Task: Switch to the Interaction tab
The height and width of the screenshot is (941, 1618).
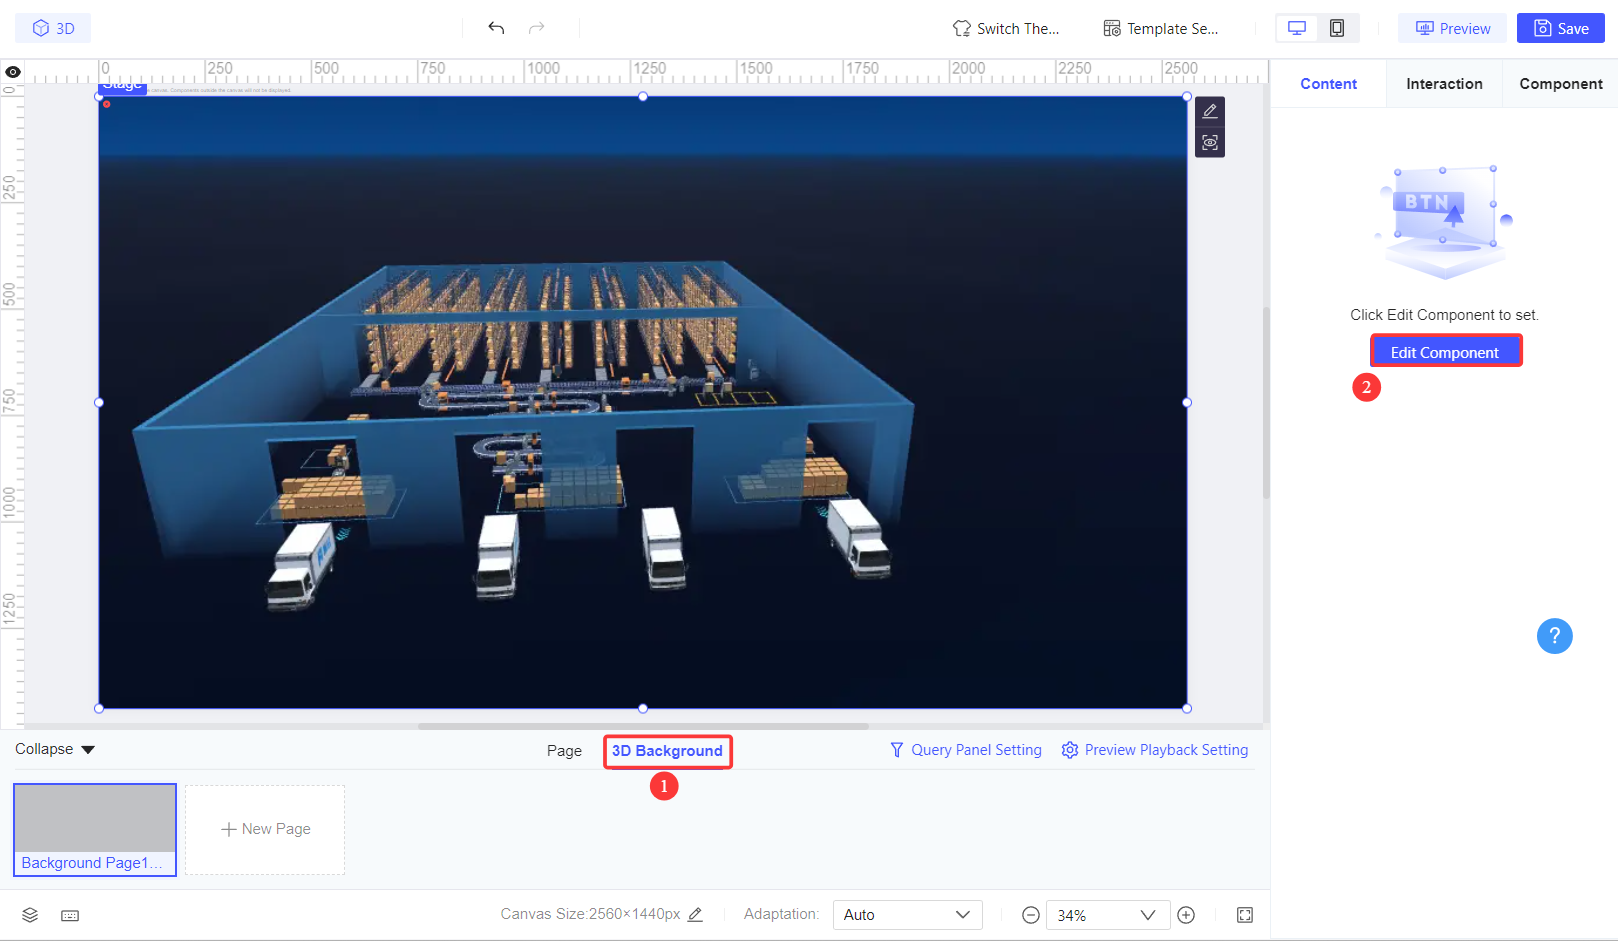Action: pyautogui.click(x=1444, y=84)
